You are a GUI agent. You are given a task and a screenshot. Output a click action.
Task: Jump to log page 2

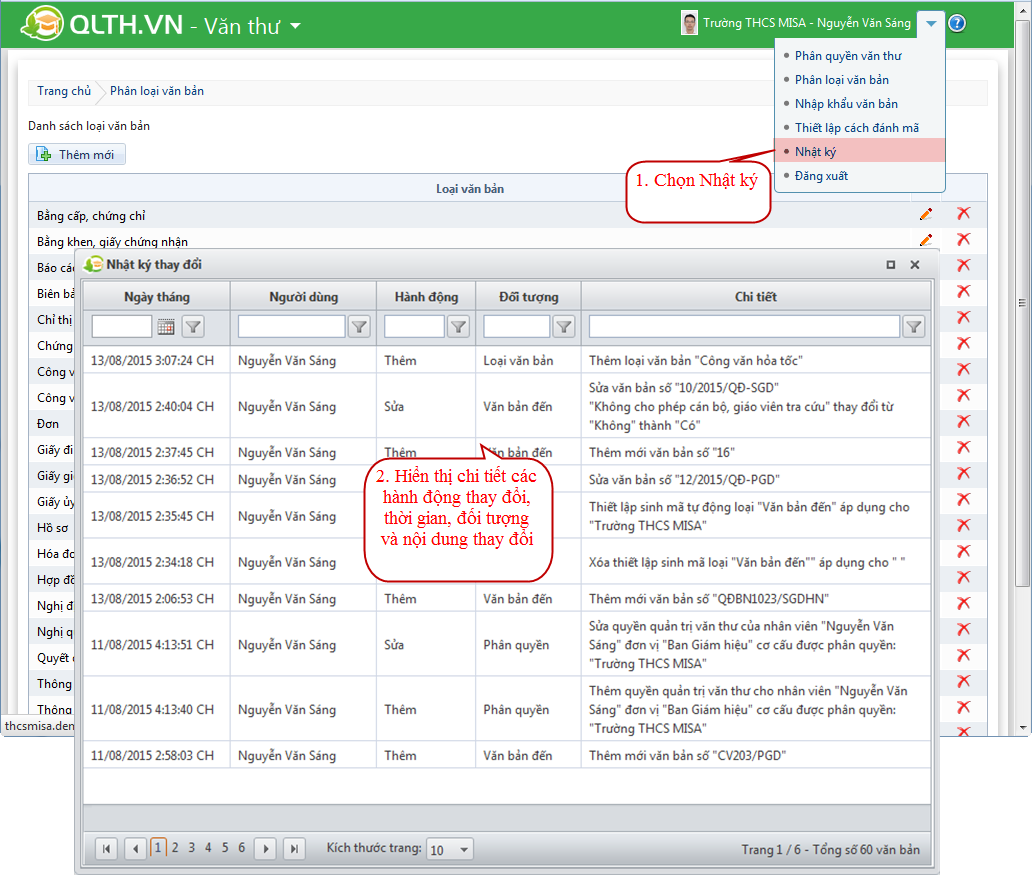point(175,848)
